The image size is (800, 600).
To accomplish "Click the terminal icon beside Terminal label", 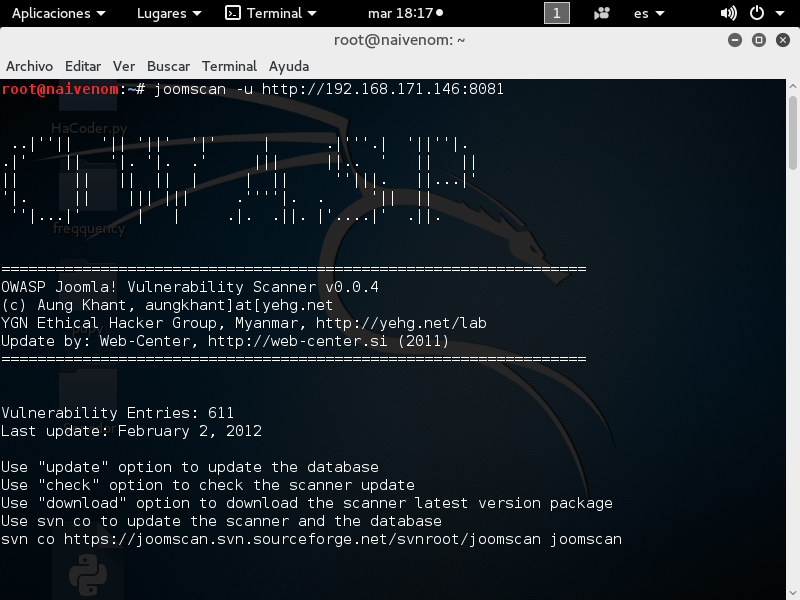I will pyautogui.click(x=233, y=13).
